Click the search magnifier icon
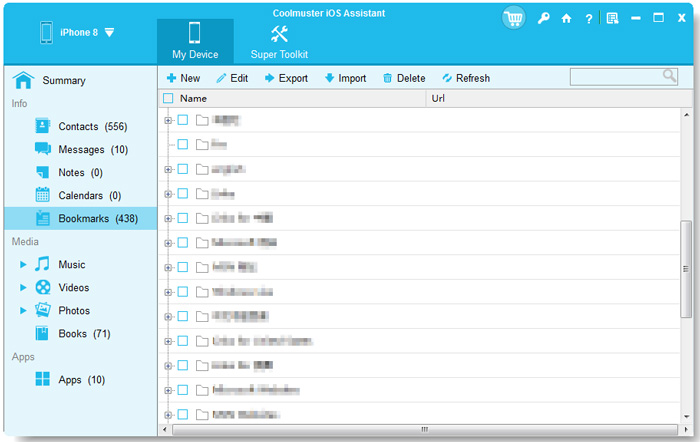Image resolution: width=700 pixels, height=442 pixels. (669, 76)
